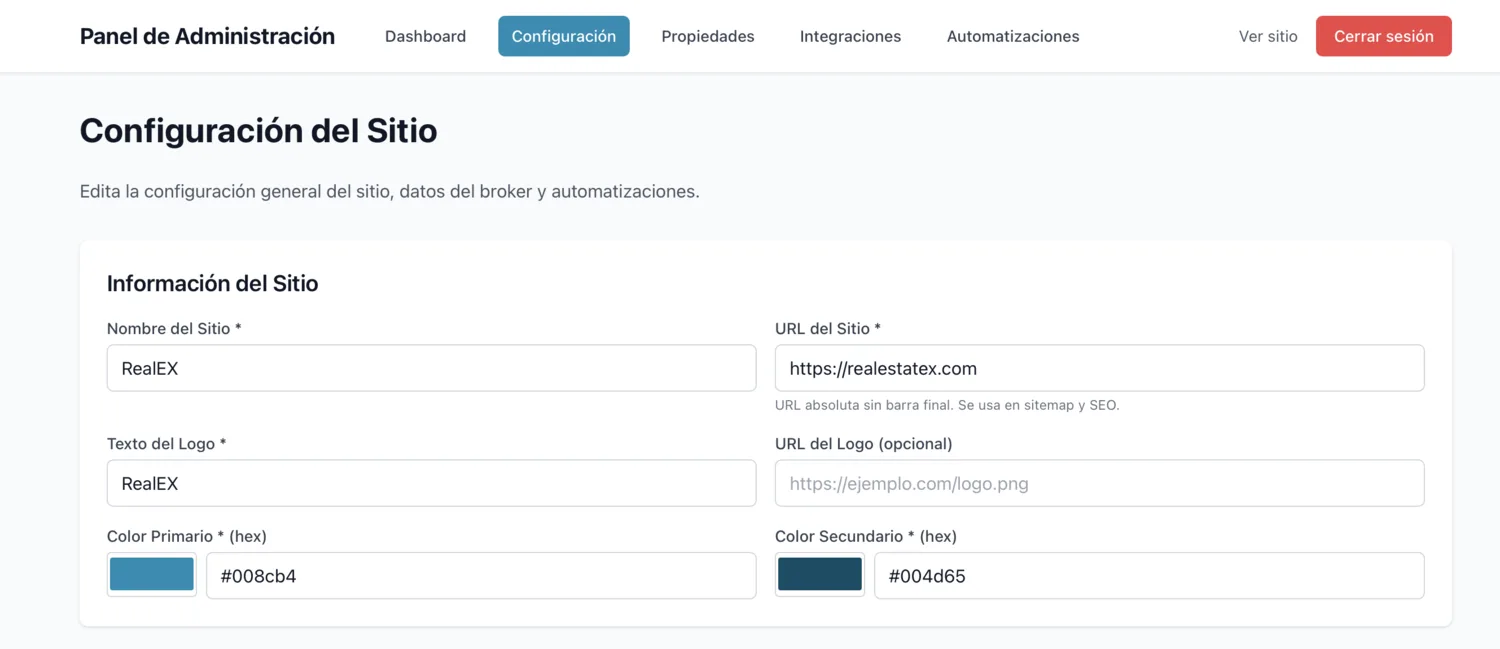The width and height of the screenshot is (1500, 649).
Task: Open the Color Secundario swatch picker
Action: coord(820,575)
